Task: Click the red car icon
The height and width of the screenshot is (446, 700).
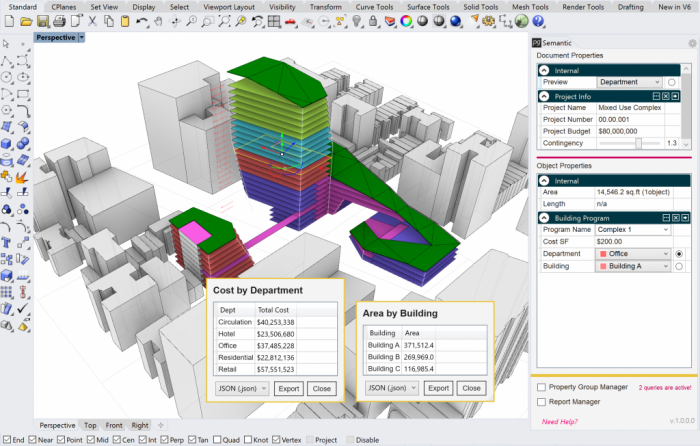Action: 291,21
